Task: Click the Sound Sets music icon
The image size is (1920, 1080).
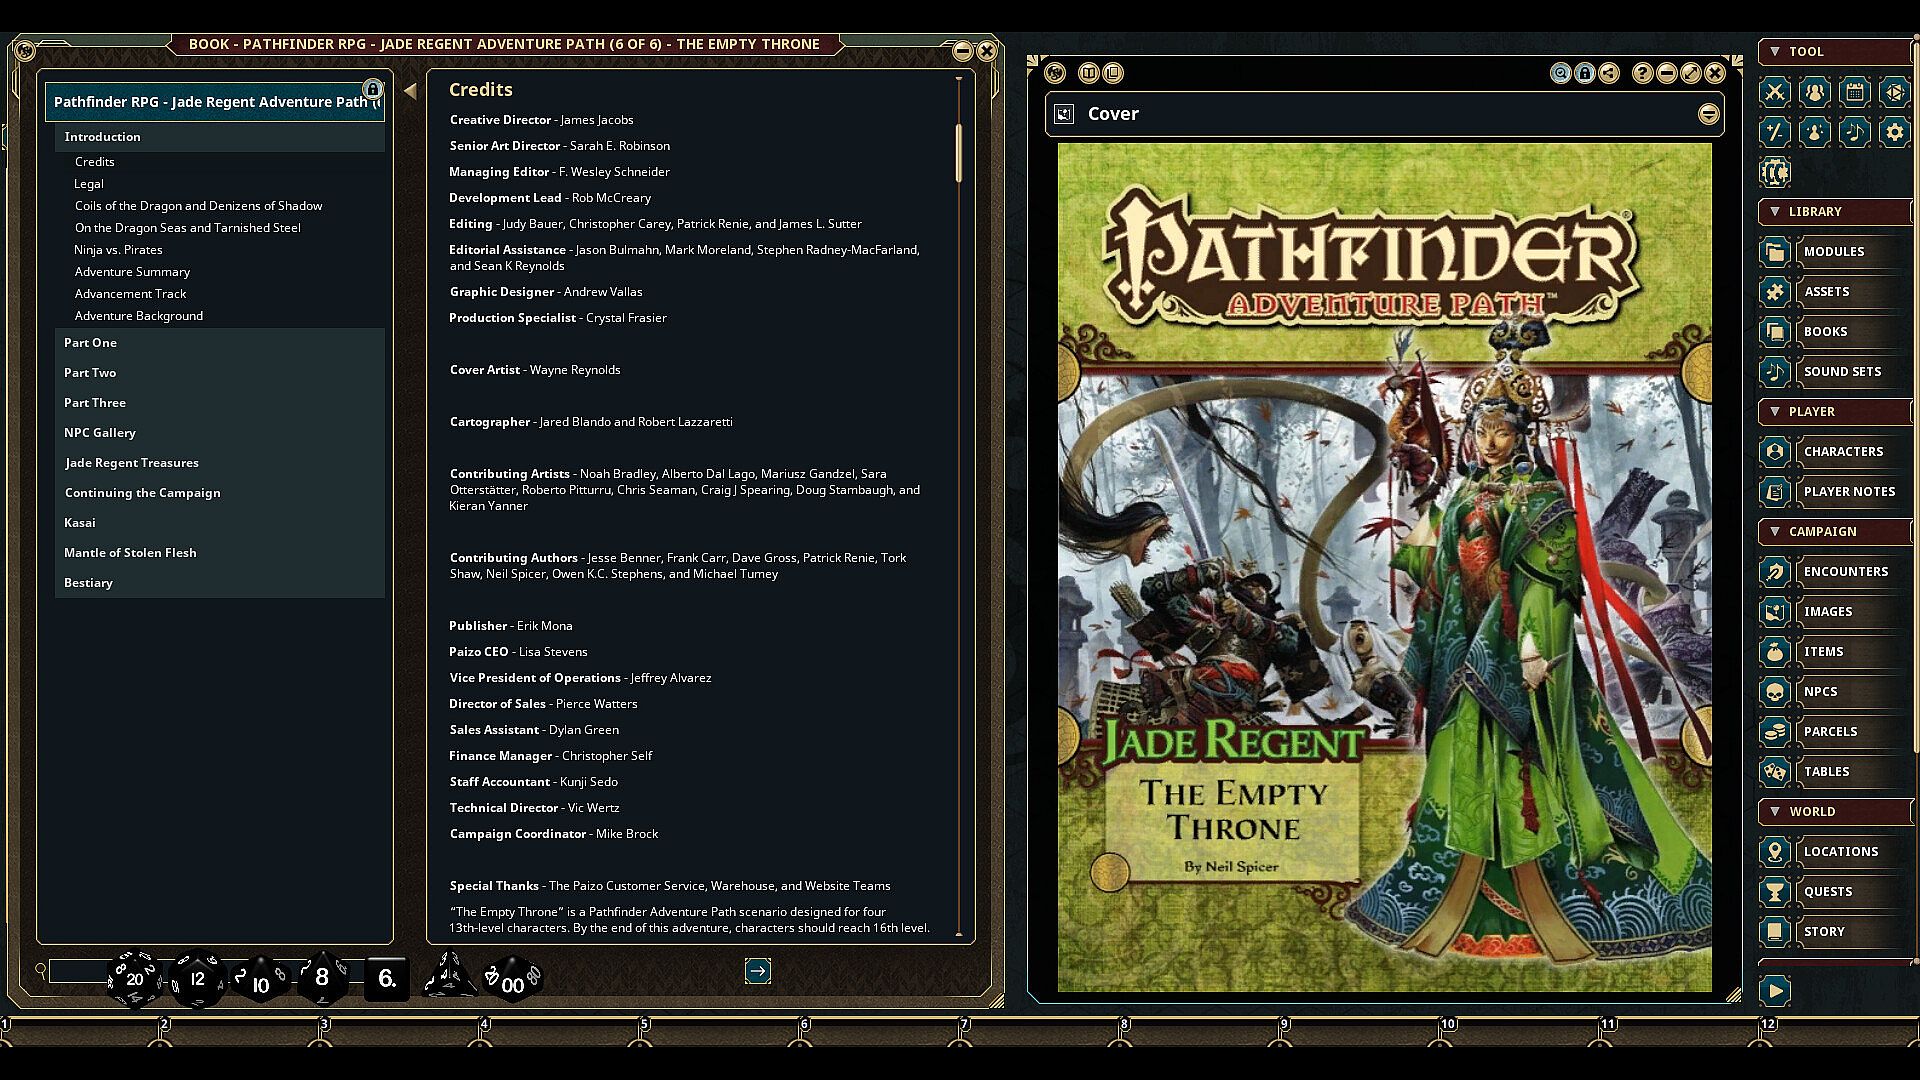Action: tap(1775, 372)
